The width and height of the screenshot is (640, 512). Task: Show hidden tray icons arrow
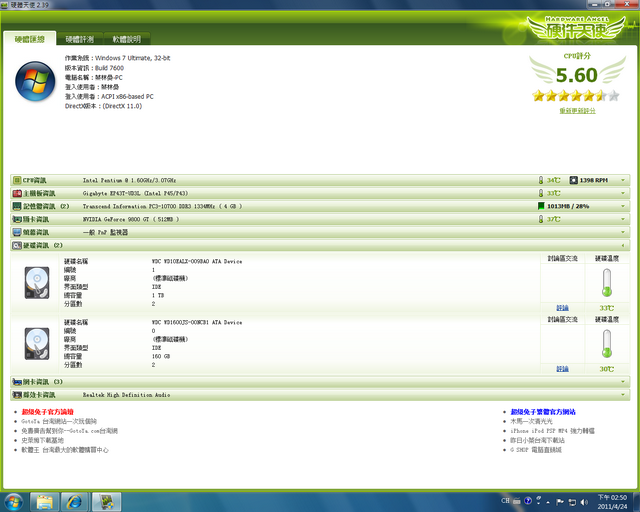548,502
